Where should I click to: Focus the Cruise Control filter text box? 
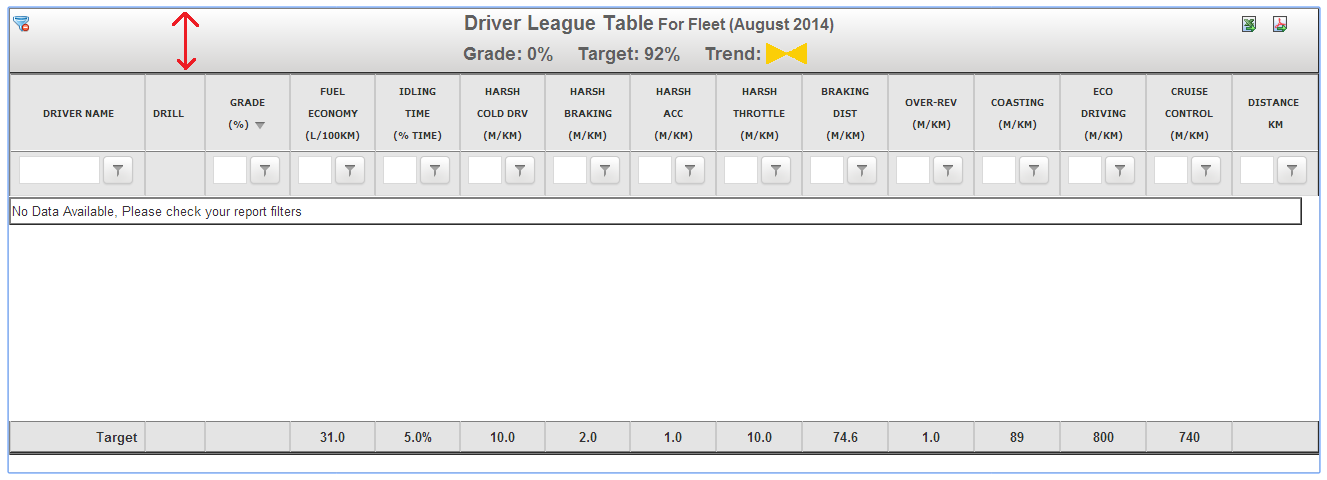(1171, 171)
